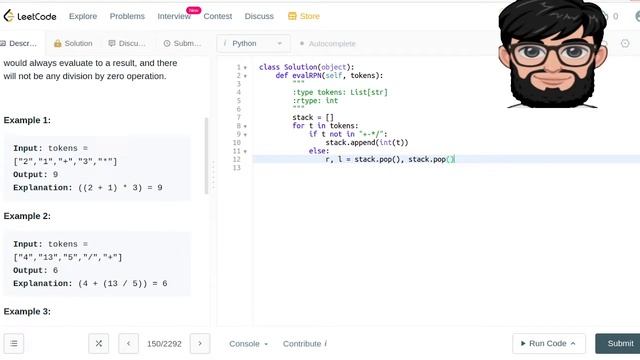
Task: Open the Contribute link
Action: (x=304, y=344)
